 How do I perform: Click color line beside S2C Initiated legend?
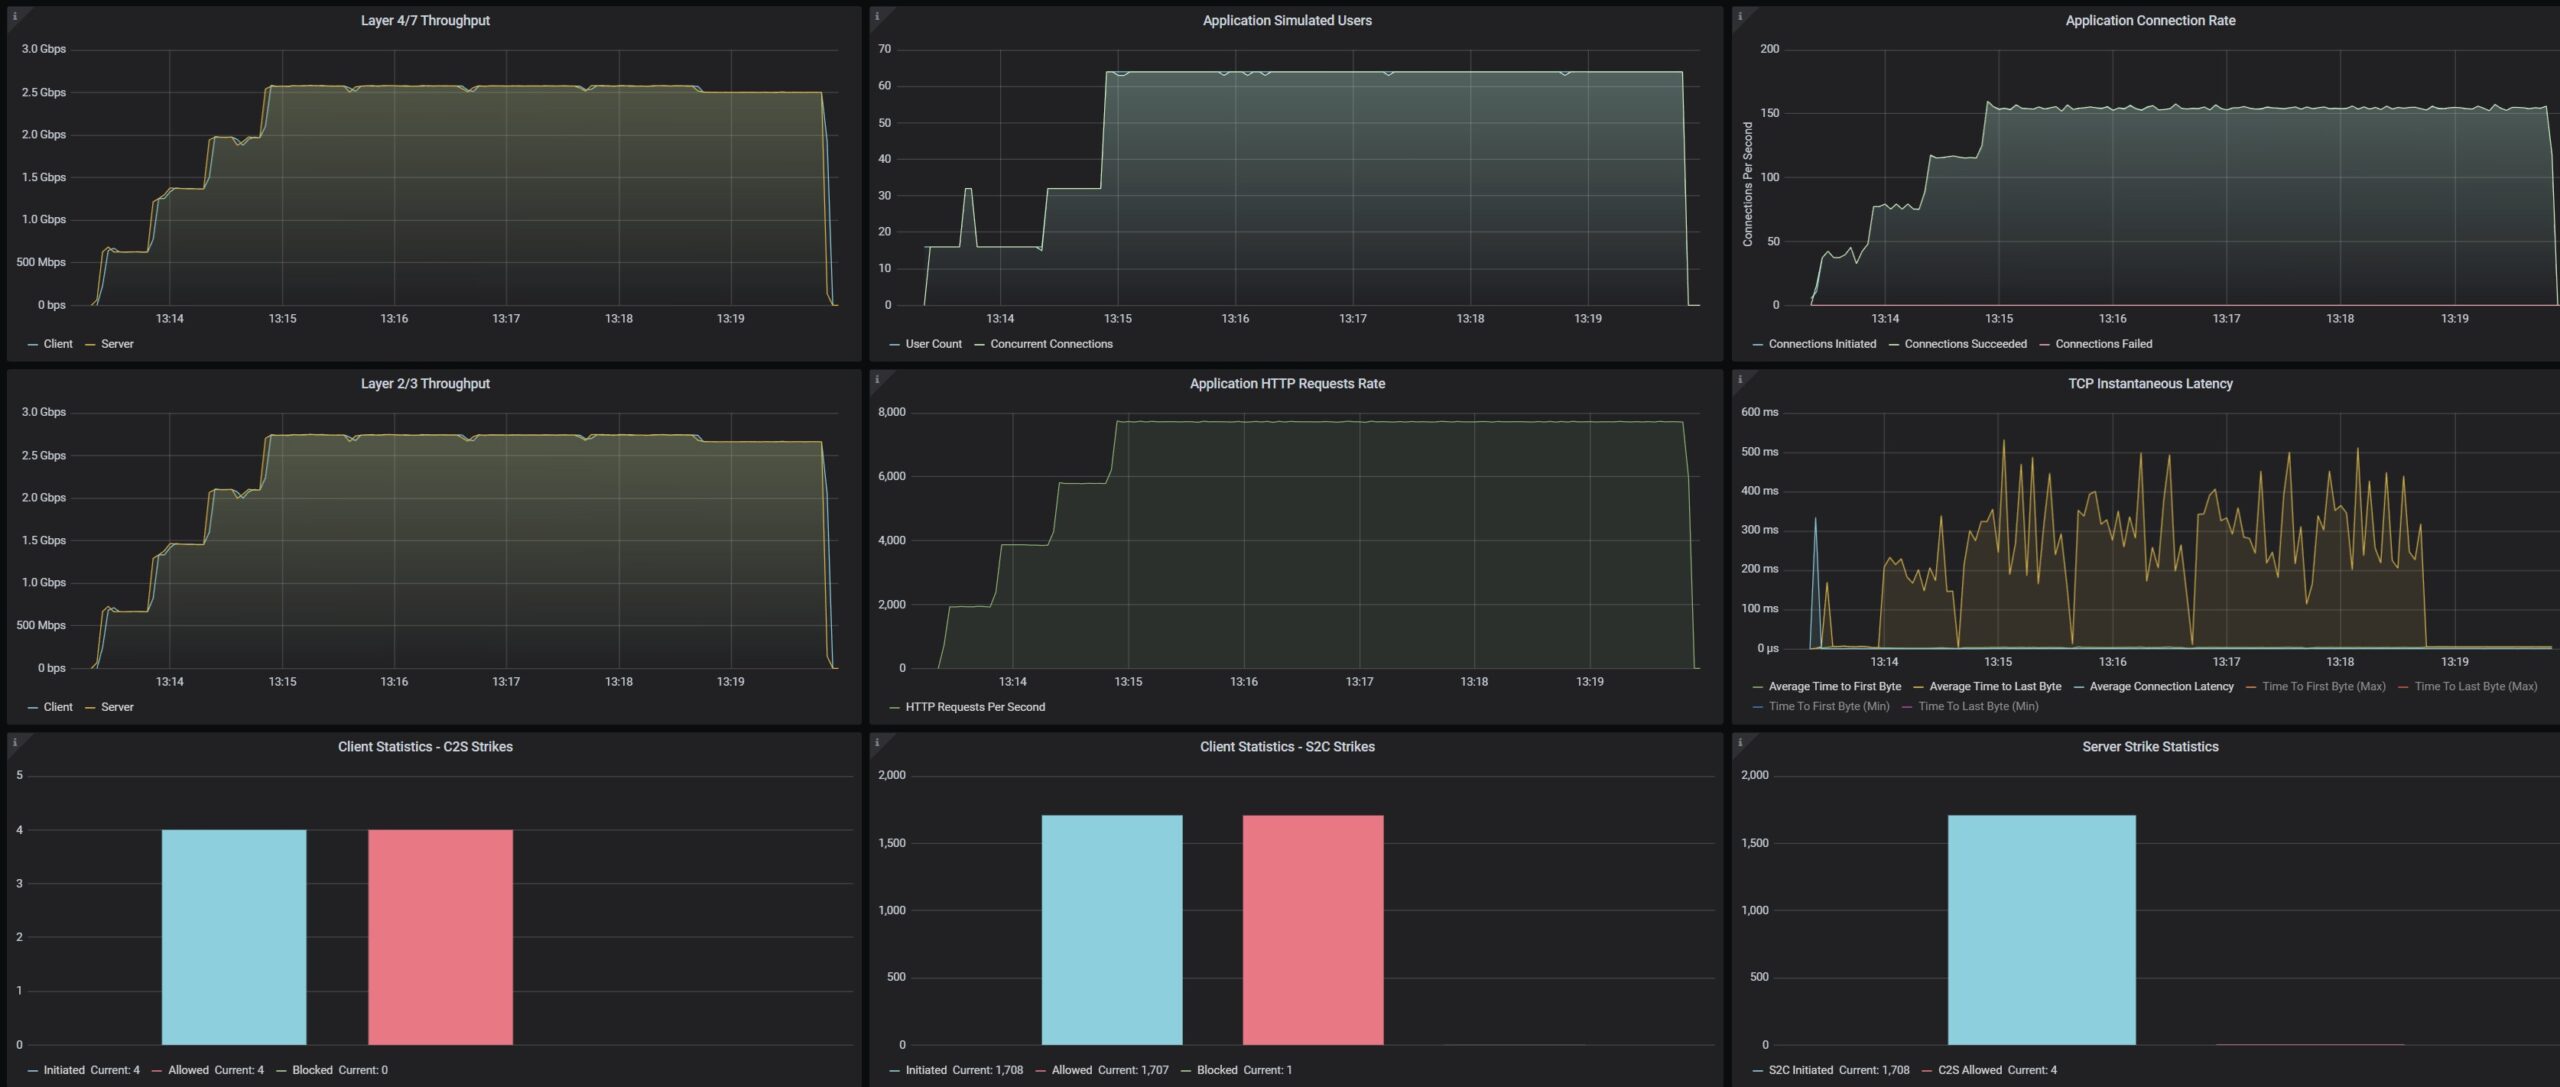(1758, 1071)
